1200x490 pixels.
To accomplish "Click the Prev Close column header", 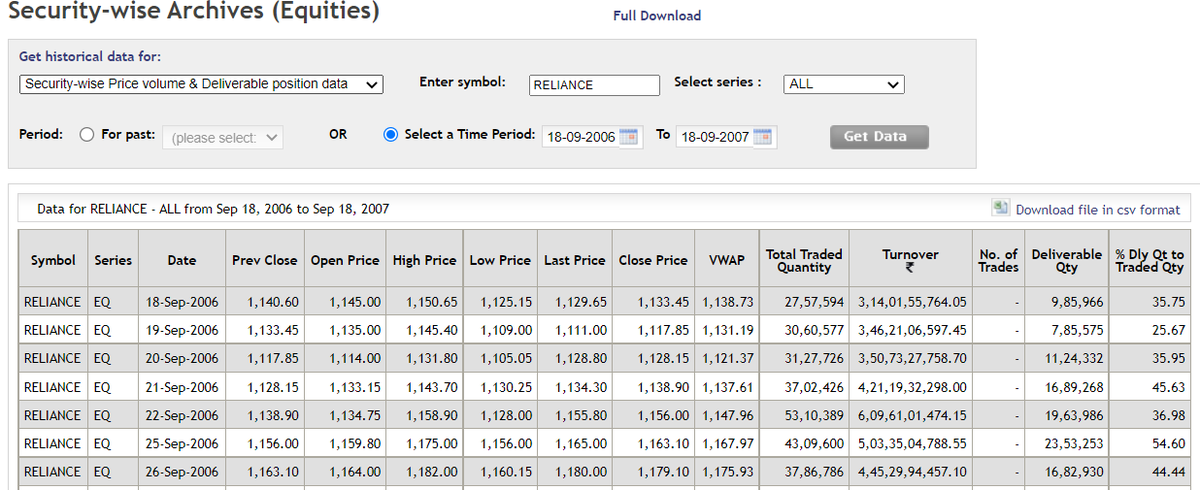I will [x=265, y=260].
